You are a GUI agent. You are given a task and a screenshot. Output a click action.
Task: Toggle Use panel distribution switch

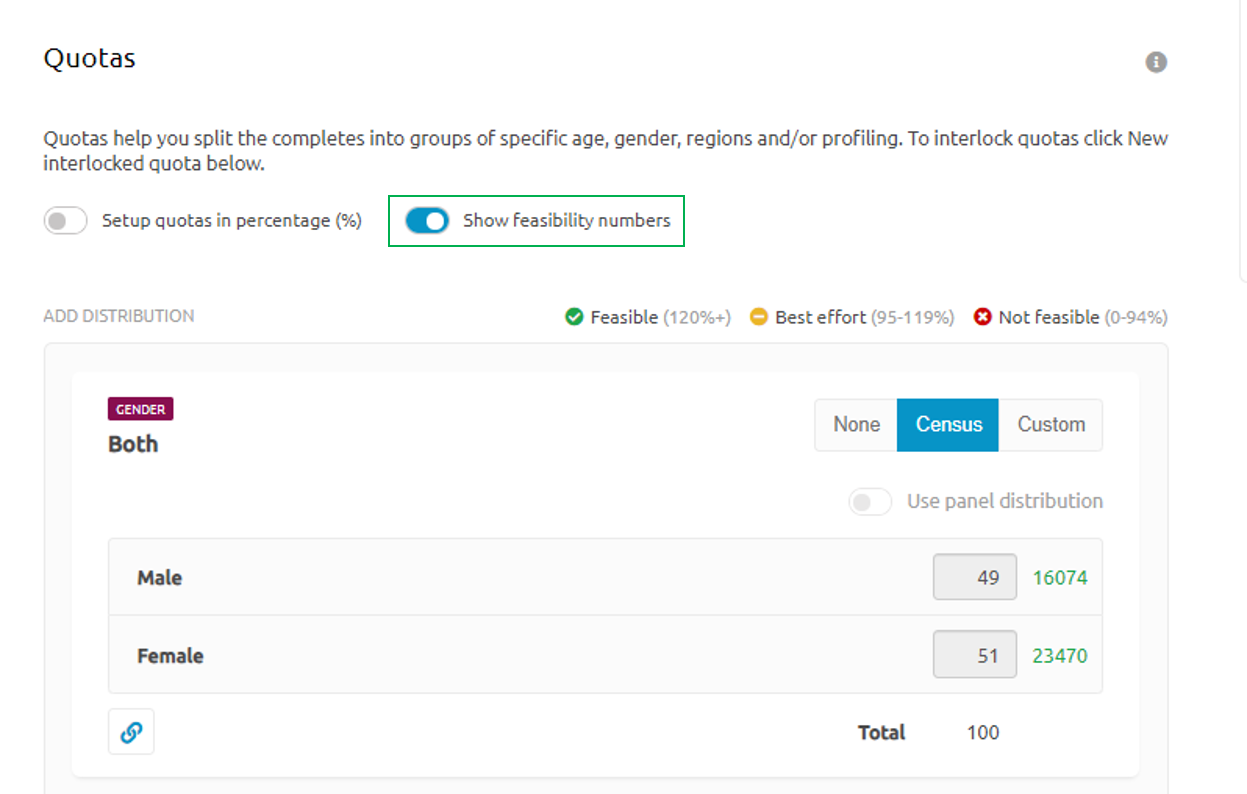(x=870, y=502)
